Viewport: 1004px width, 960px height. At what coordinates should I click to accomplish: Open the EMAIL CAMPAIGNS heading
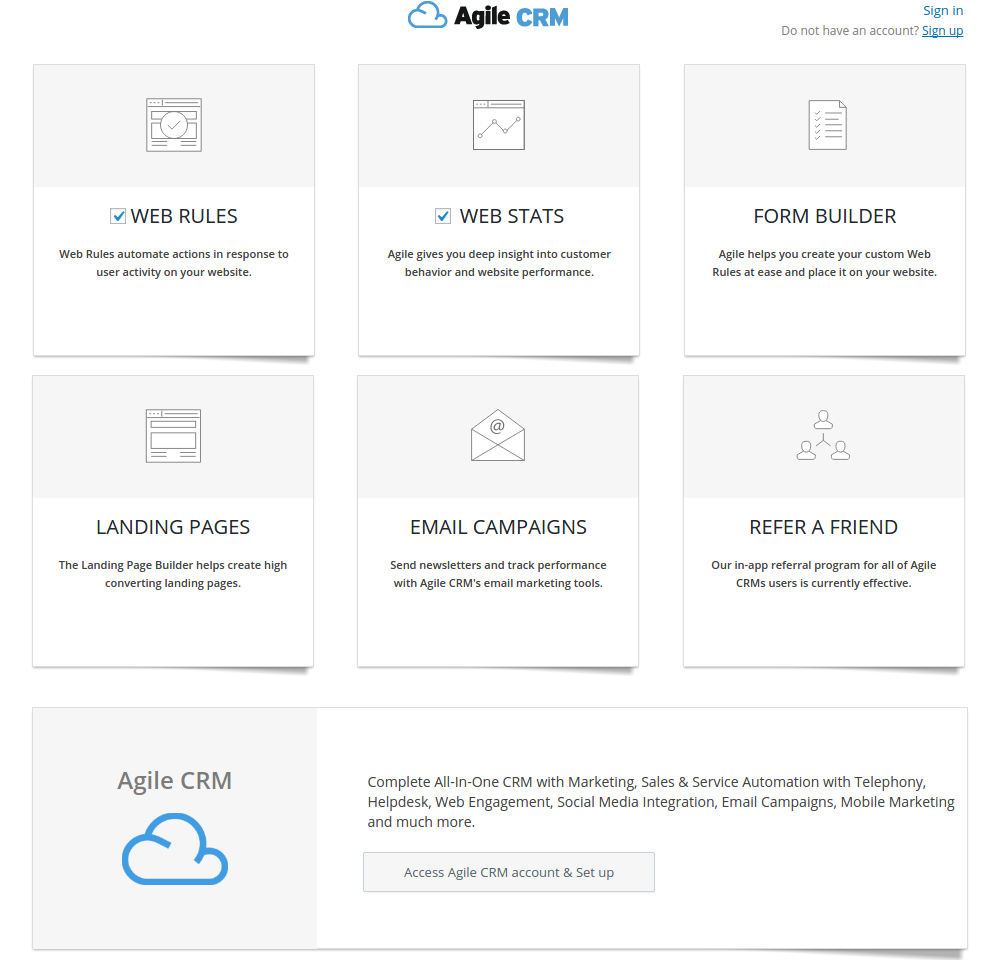pos(498,527)
